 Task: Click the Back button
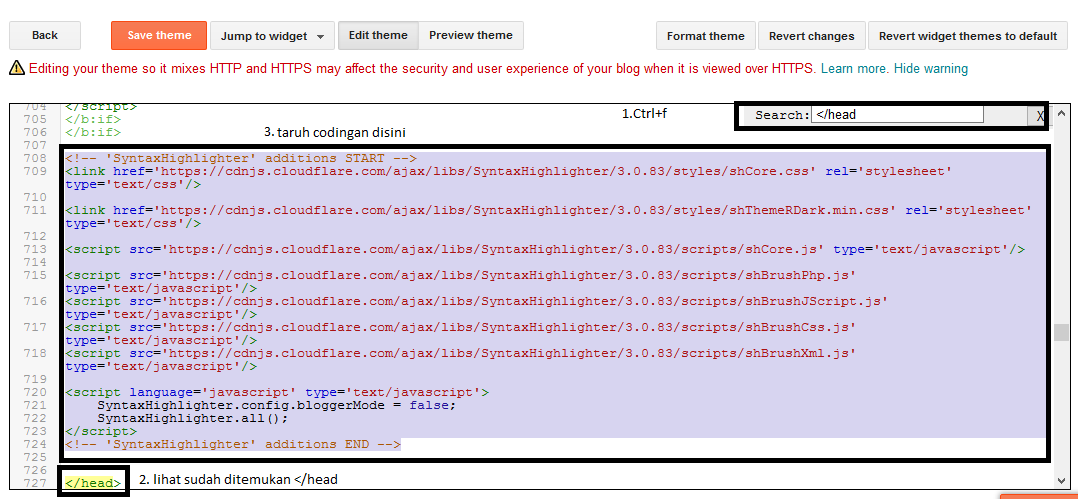click(45, 36)
